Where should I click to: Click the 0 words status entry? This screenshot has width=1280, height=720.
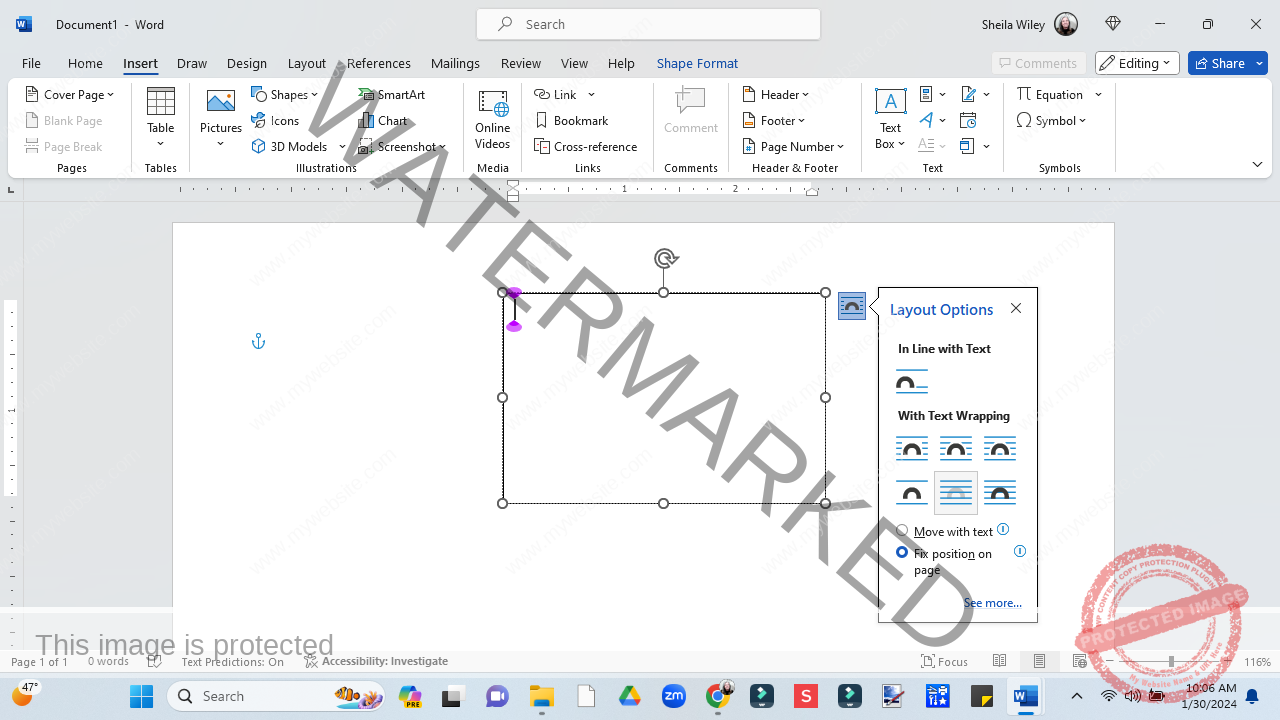[x=108, y=661]
